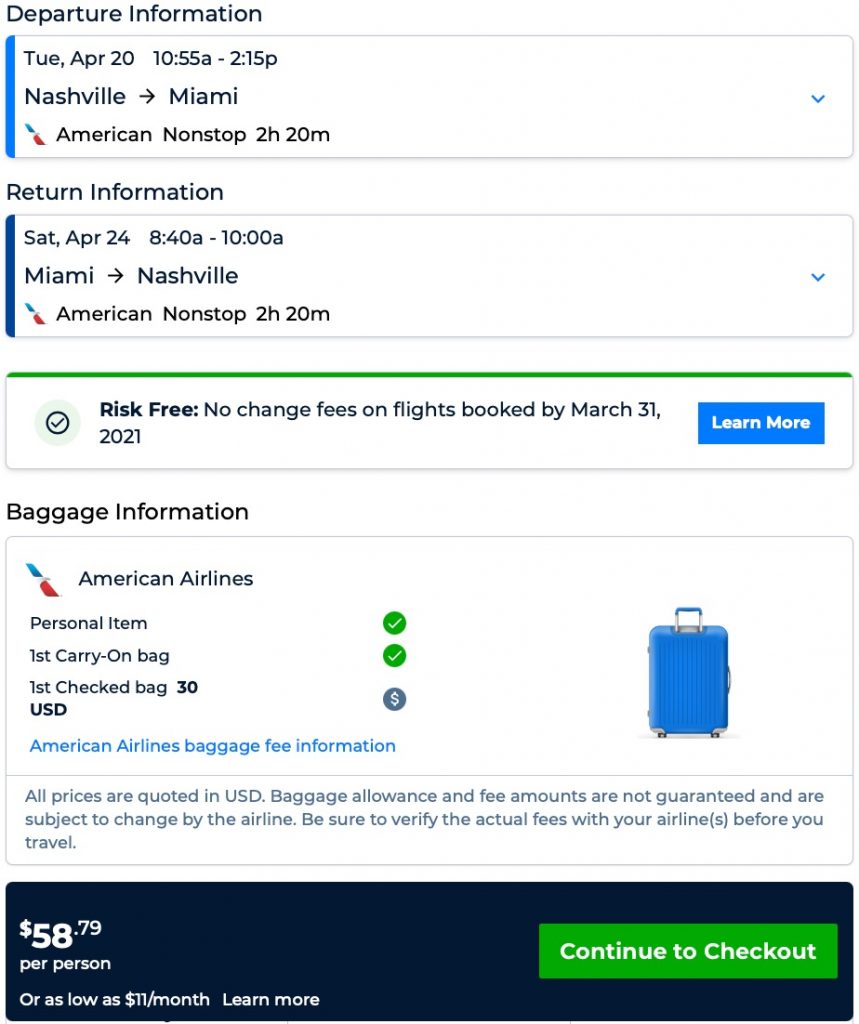Click the Risk Free checkmark circle icon
Screen dimensions: 859x1024
pyautogui.click(x=58, y=423)
